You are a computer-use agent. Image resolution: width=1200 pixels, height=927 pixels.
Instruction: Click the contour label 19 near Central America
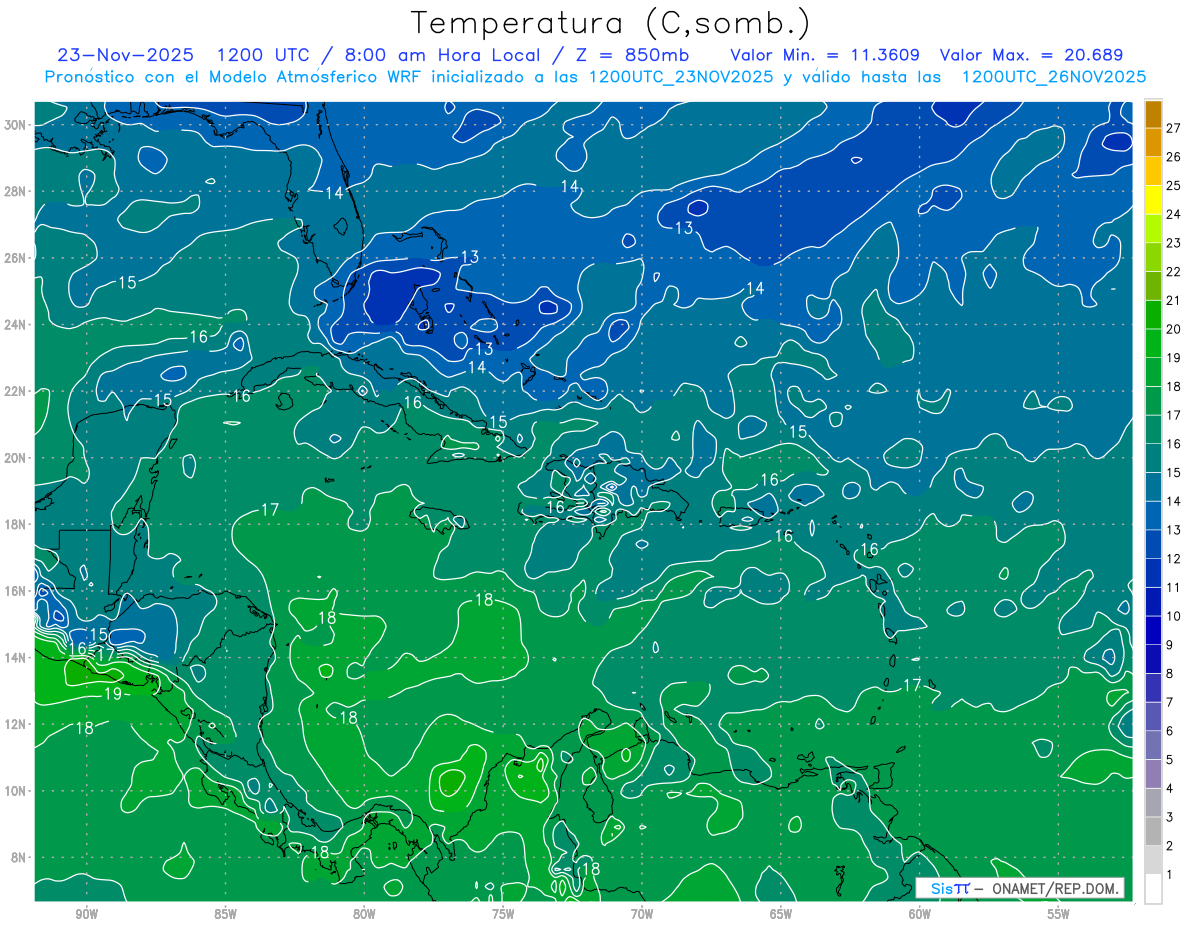[113, 694]
